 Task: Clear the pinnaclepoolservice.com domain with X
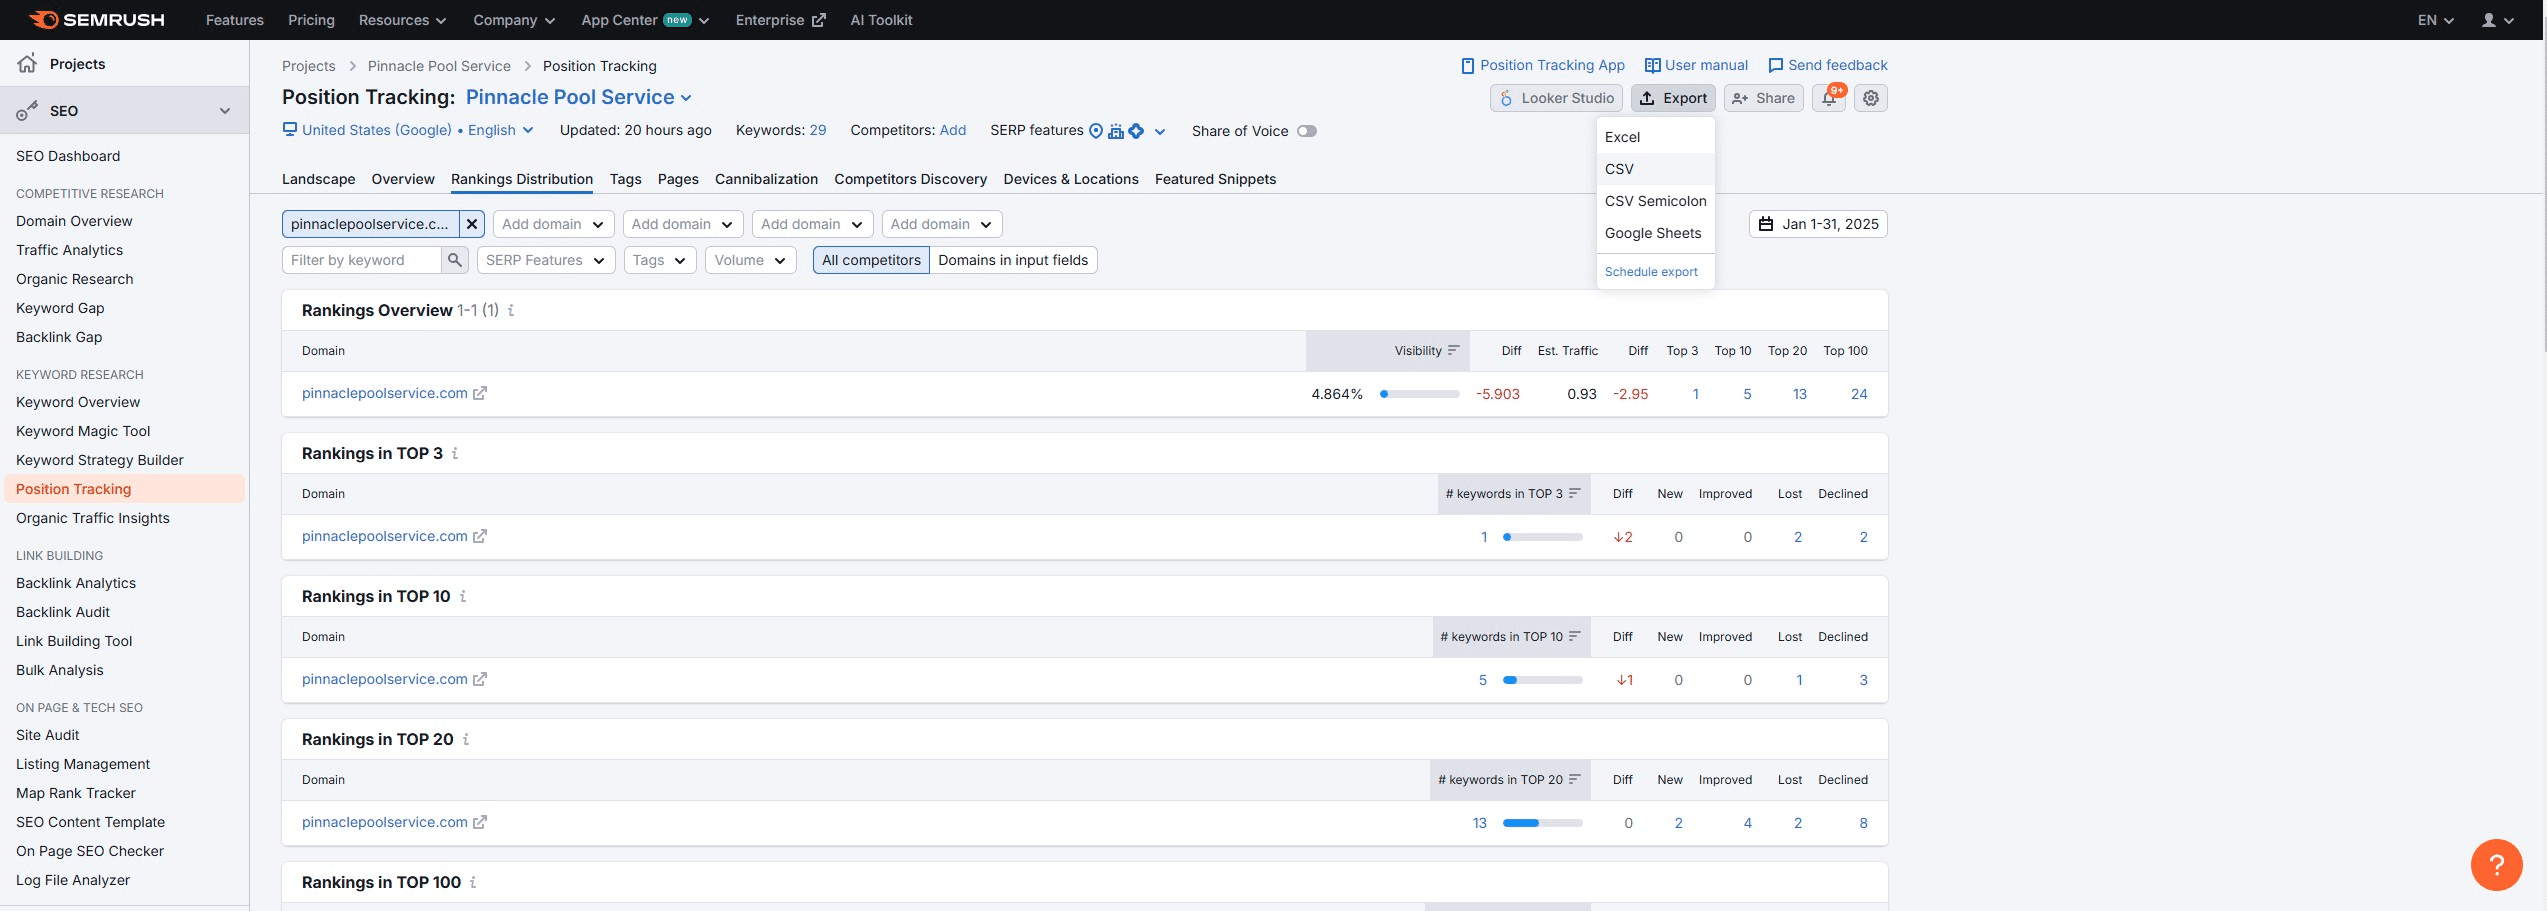pyautogui.click(x=472, y=224)
